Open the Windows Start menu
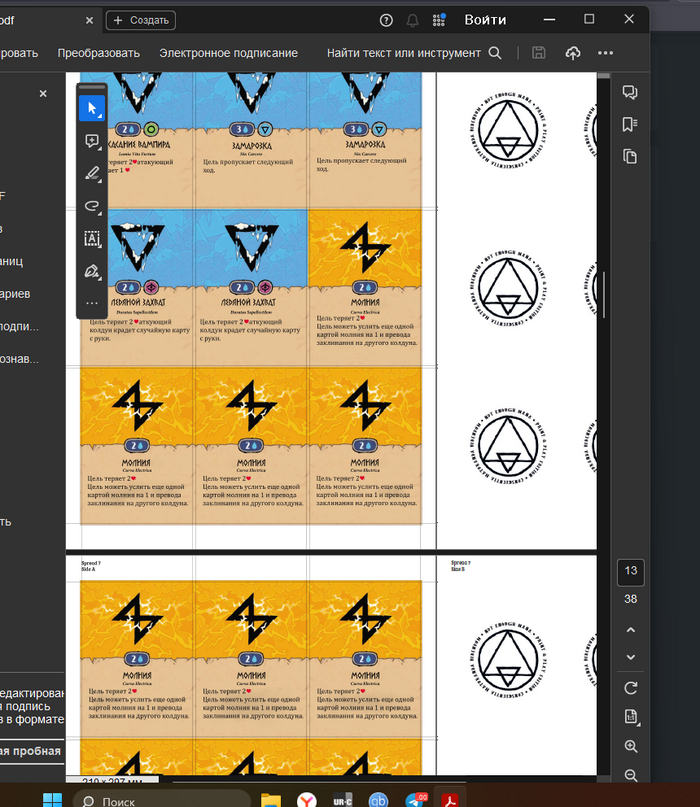This screenshot has width=700, height=807. pyautogui.click(x=52, y=800)
